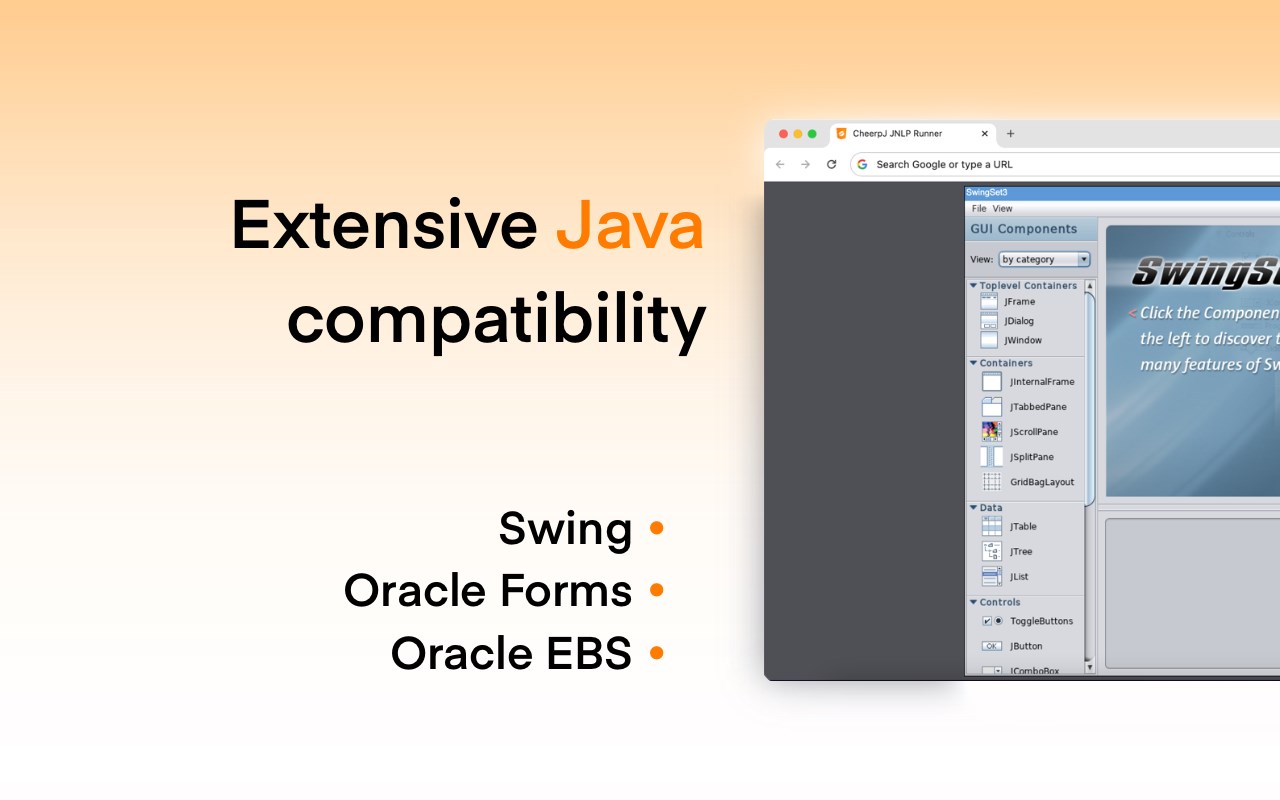This screenshot has width=1280, height=800.
Task: Reload the browser page
Action: click(831, 164)
